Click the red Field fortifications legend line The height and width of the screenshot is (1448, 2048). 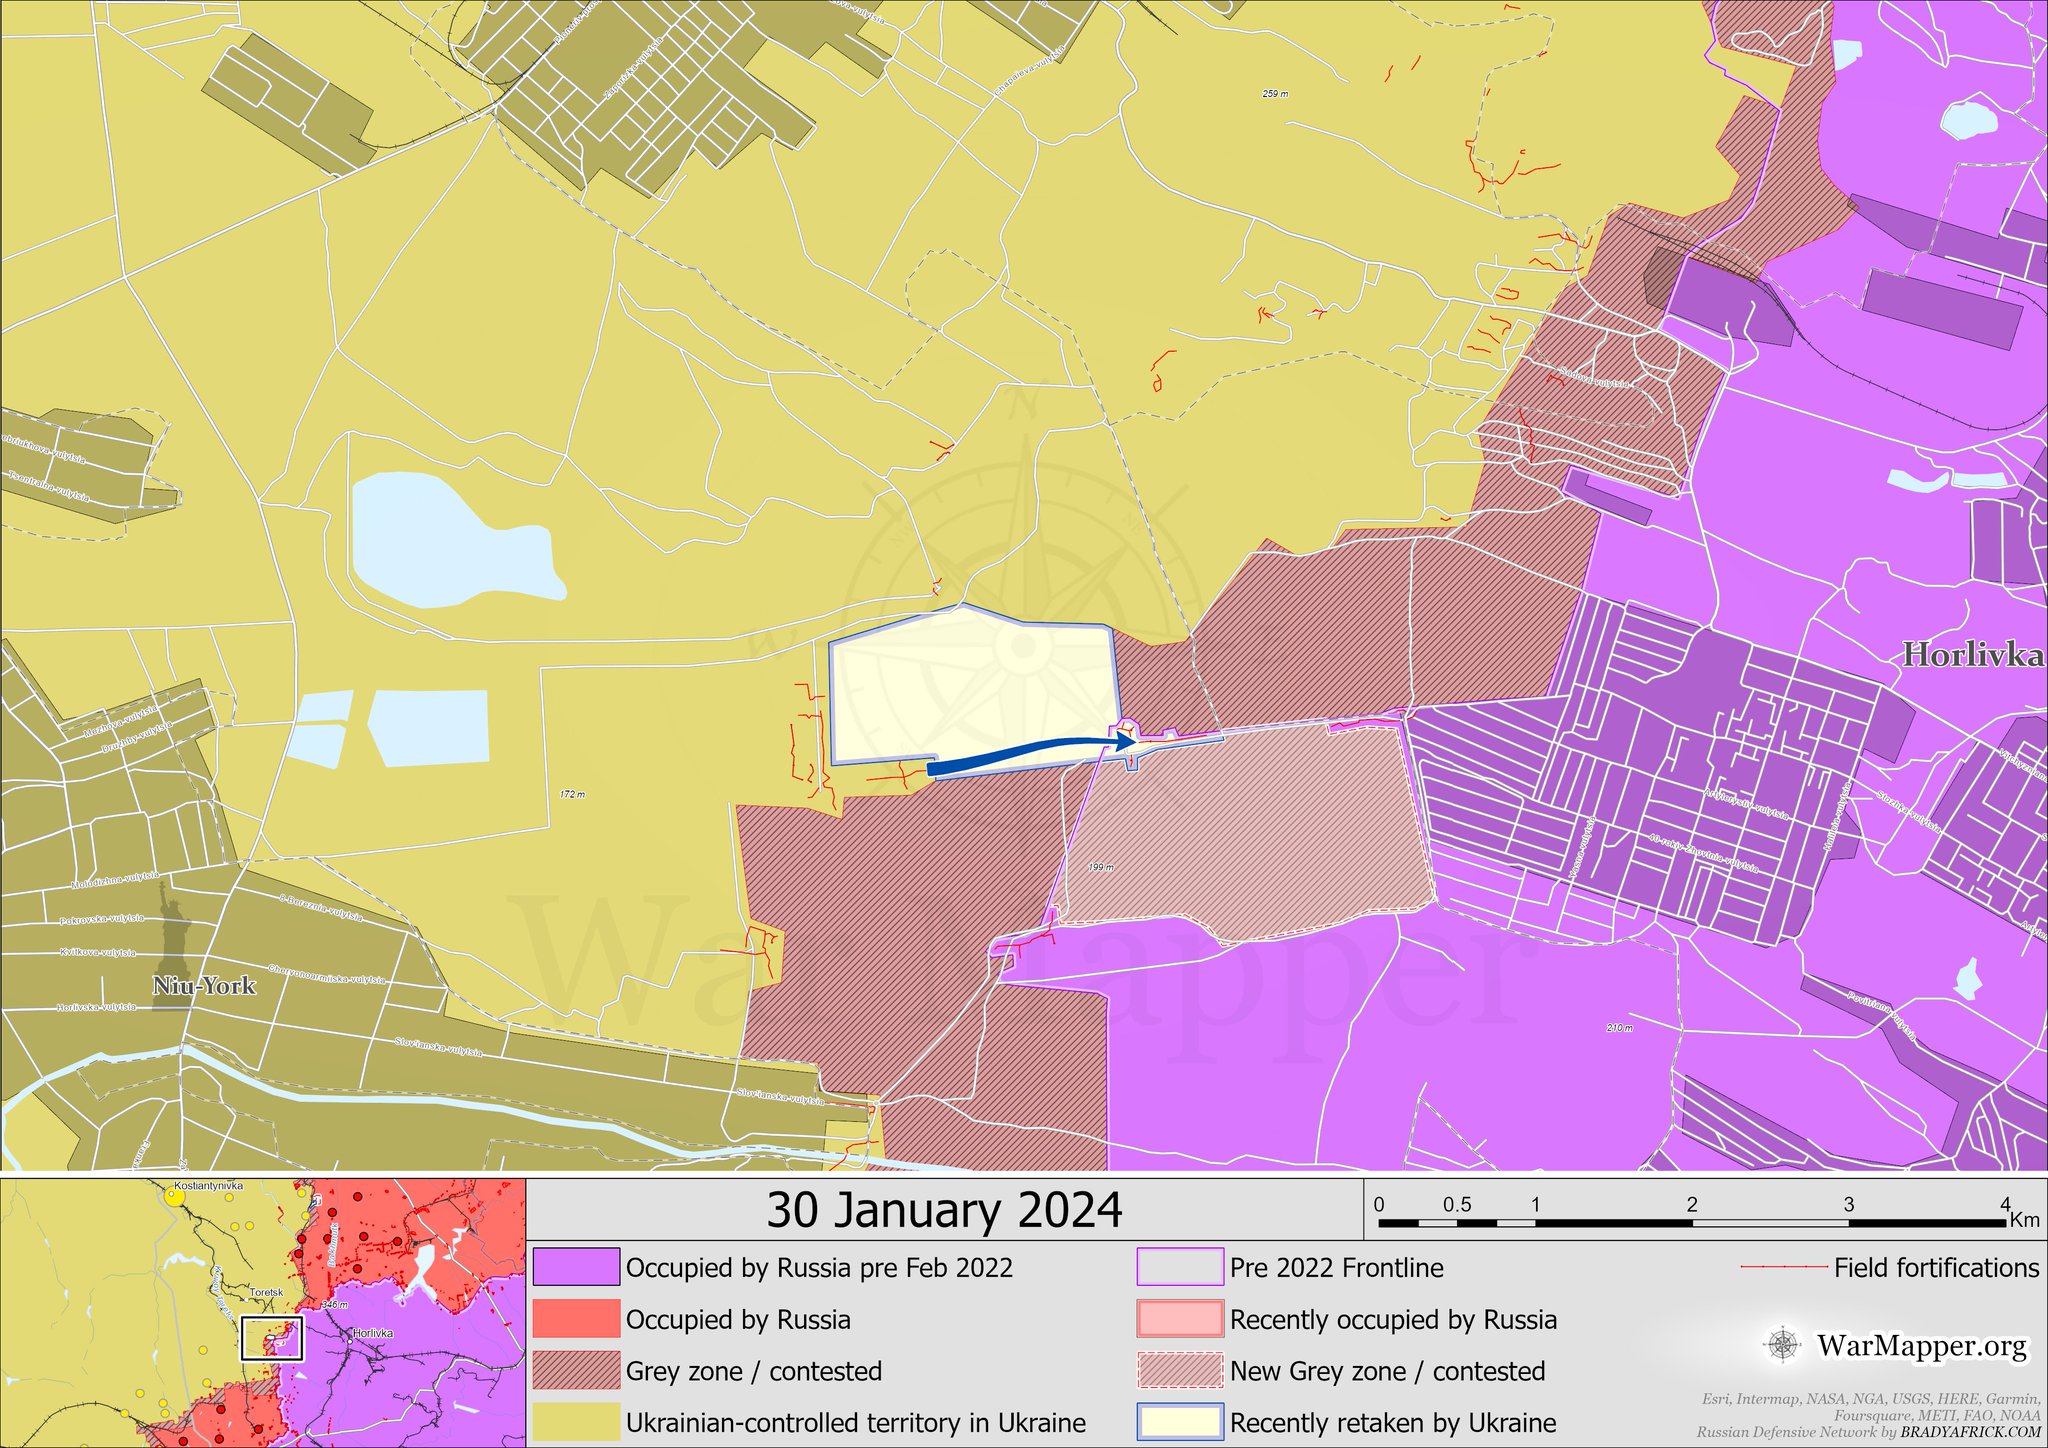click(1784, 1268)
